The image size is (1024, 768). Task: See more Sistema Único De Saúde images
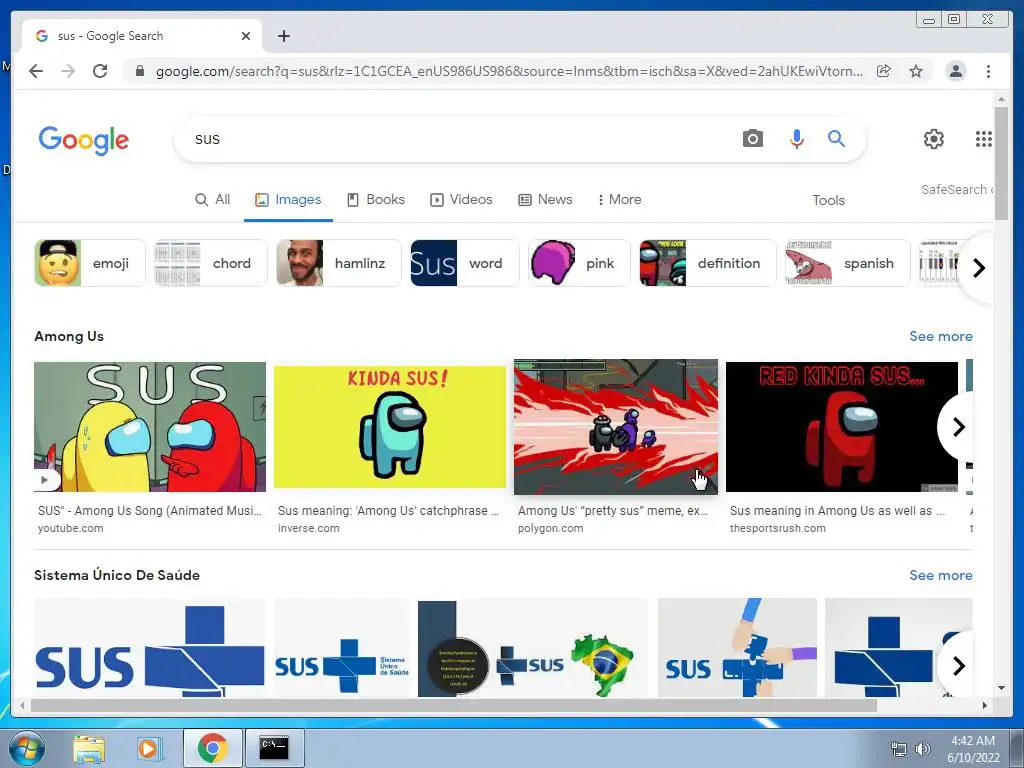click(x=940, y=575)
